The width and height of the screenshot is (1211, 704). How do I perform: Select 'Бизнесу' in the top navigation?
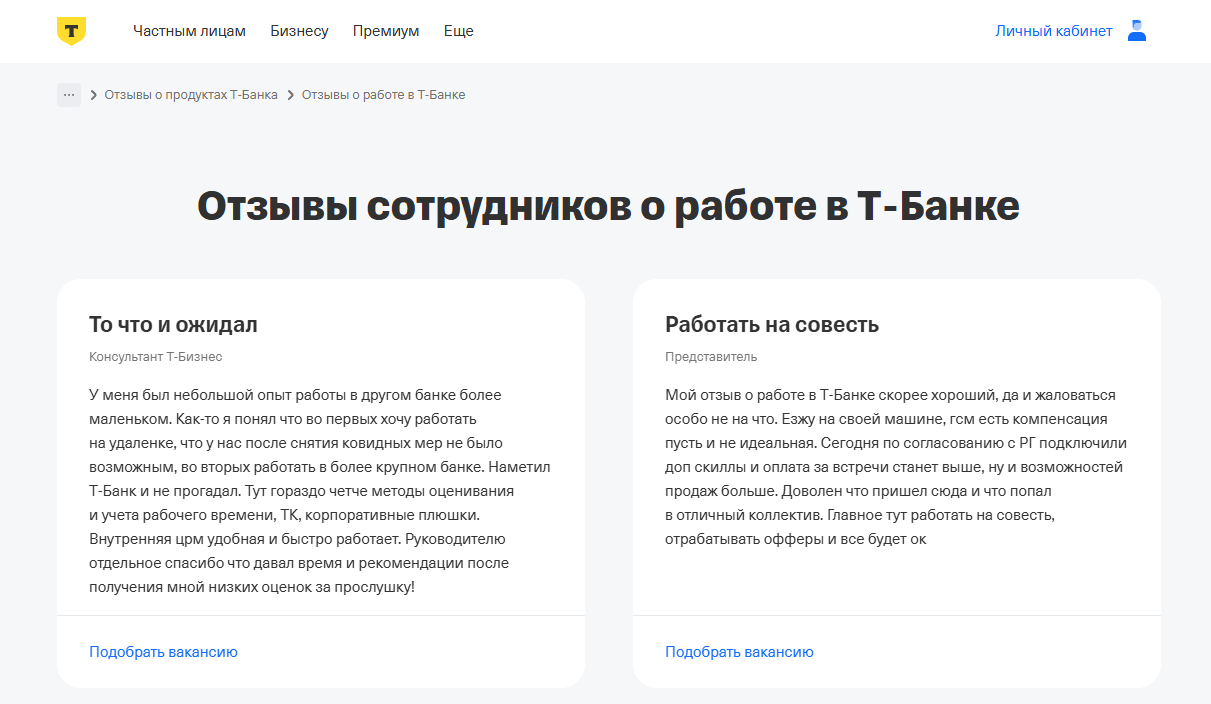(299, 31)
